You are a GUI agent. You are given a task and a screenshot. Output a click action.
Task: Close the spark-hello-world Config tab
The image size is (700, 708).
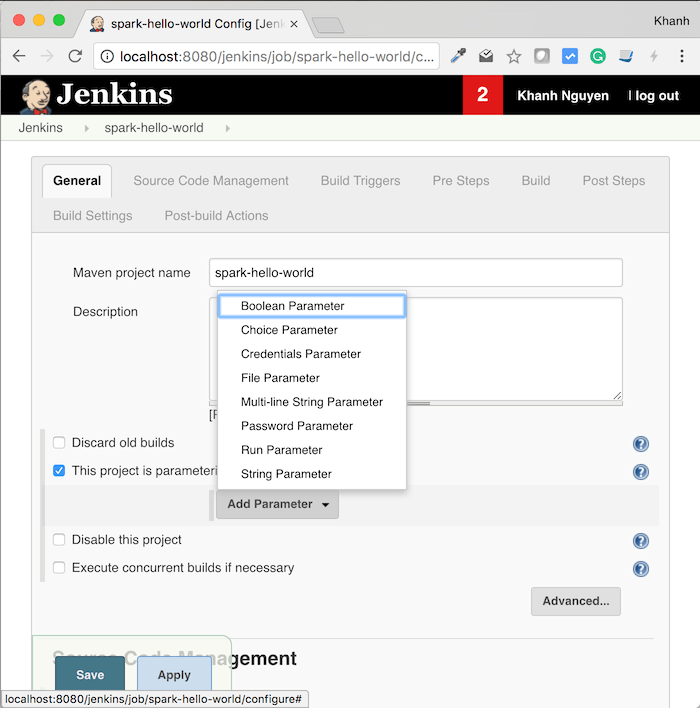(x=294, y=24)
